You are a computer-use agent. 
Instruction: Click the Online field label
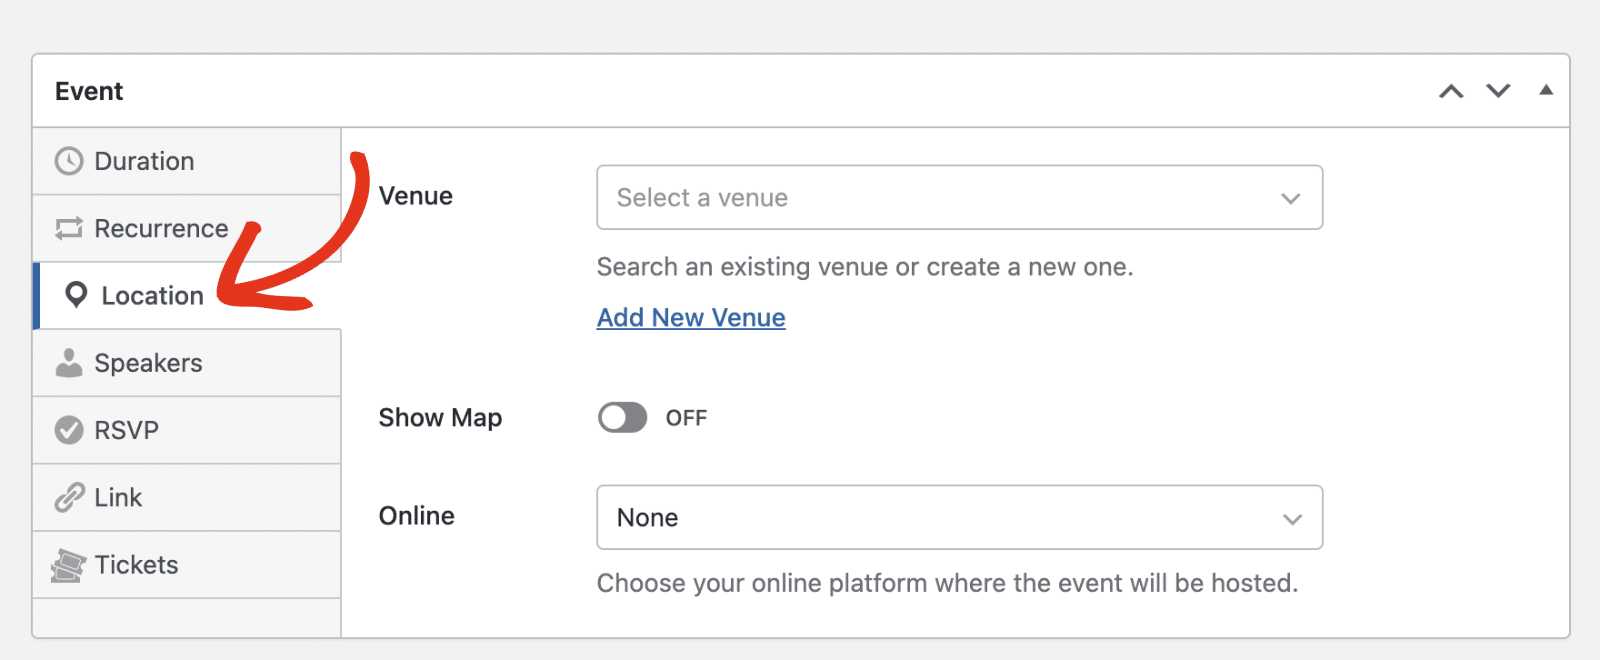click(x=417, y=516)
